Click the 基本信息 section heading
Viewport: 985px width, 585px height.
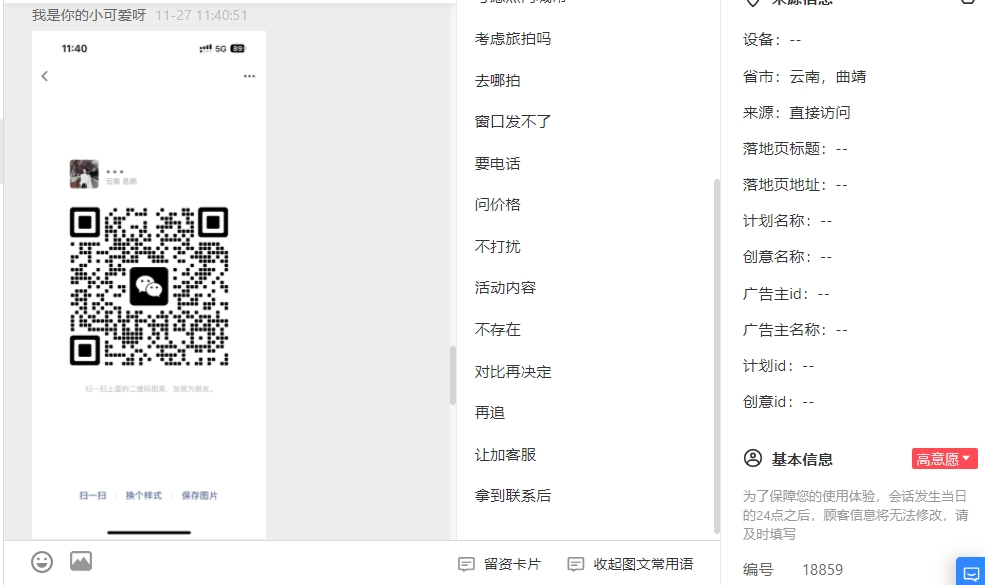[802, 459]
